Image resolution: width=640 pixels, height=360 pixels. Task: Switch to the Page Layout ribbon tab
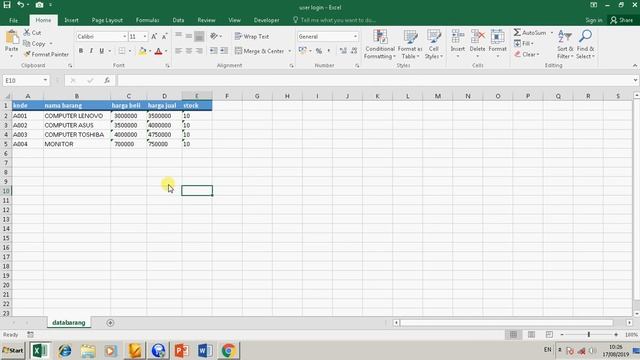click(107, 20)
